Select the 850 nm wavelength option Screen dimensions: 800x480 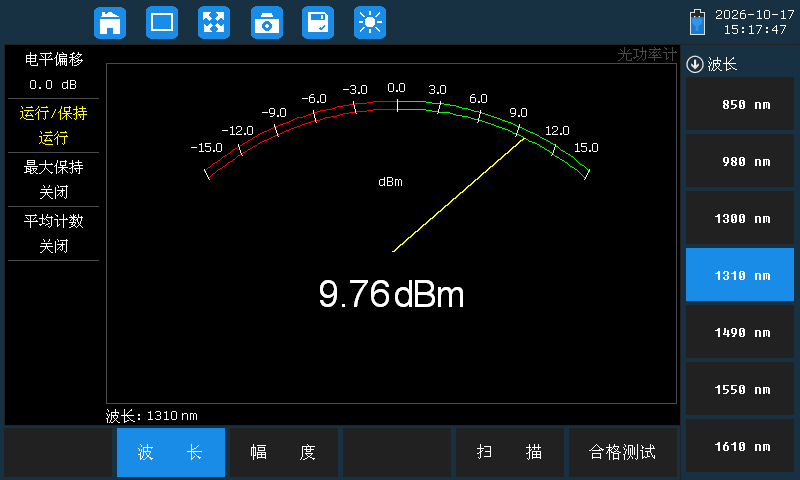740,105
